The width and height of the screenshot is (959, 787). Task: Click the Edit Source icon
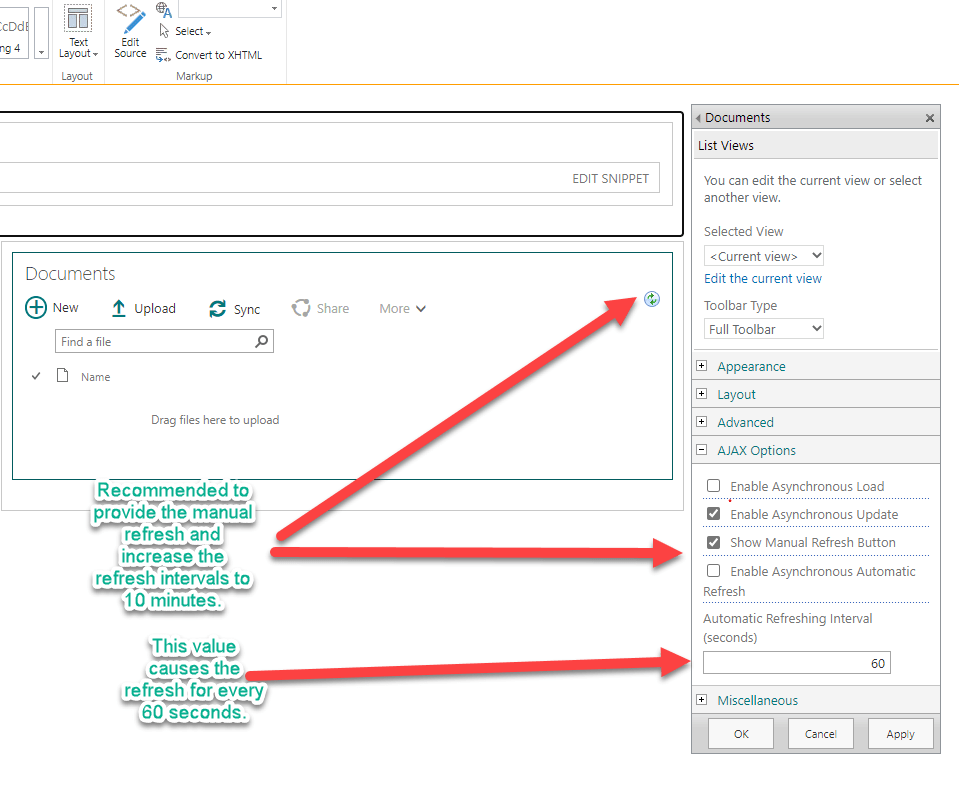click(130, 19)
